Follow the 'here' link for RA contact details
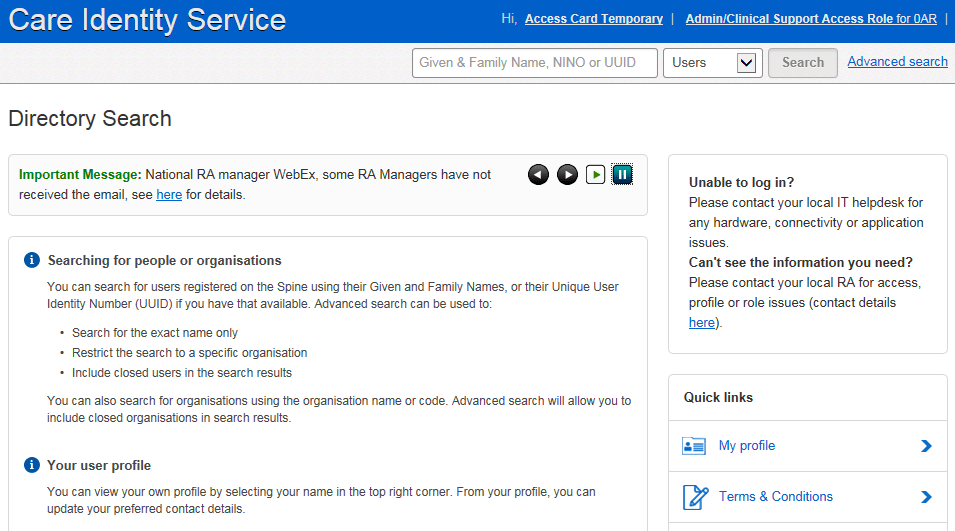 702,323
